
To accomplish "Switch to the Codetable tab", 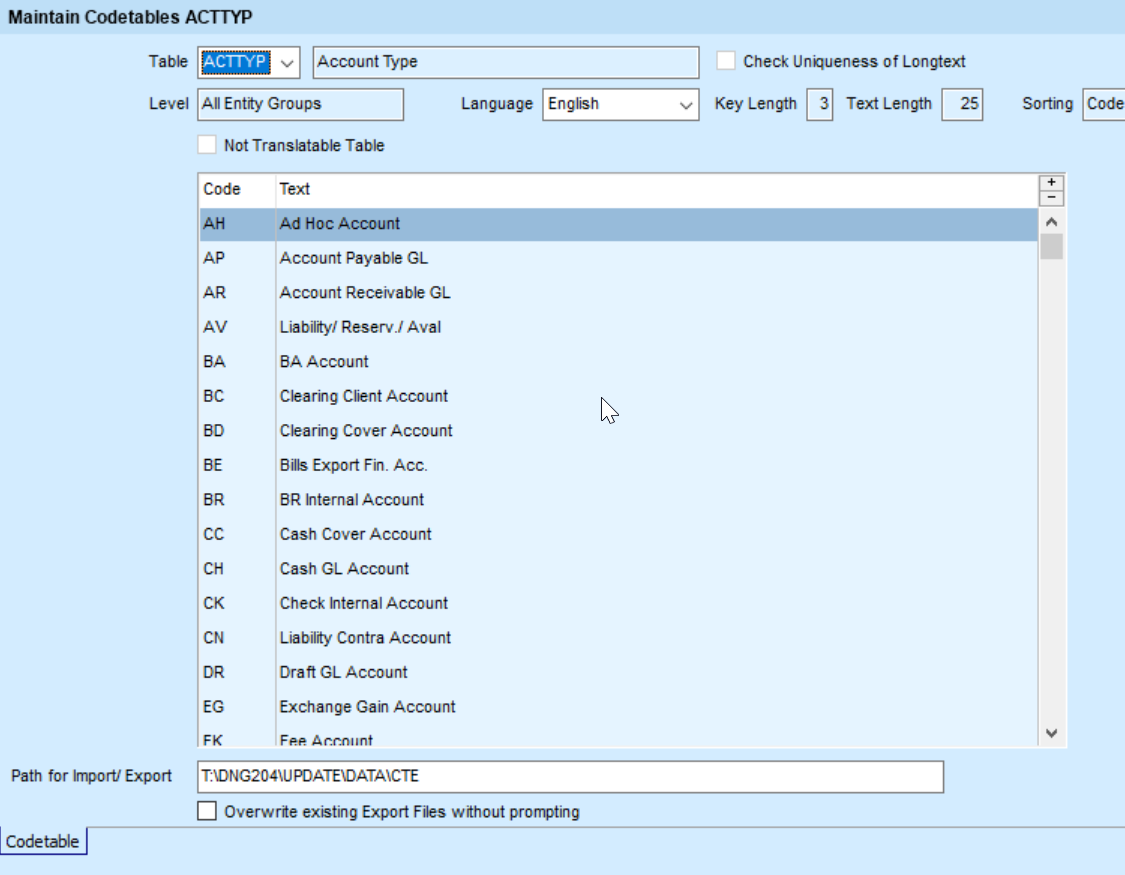I will click(x=43, y=842).
